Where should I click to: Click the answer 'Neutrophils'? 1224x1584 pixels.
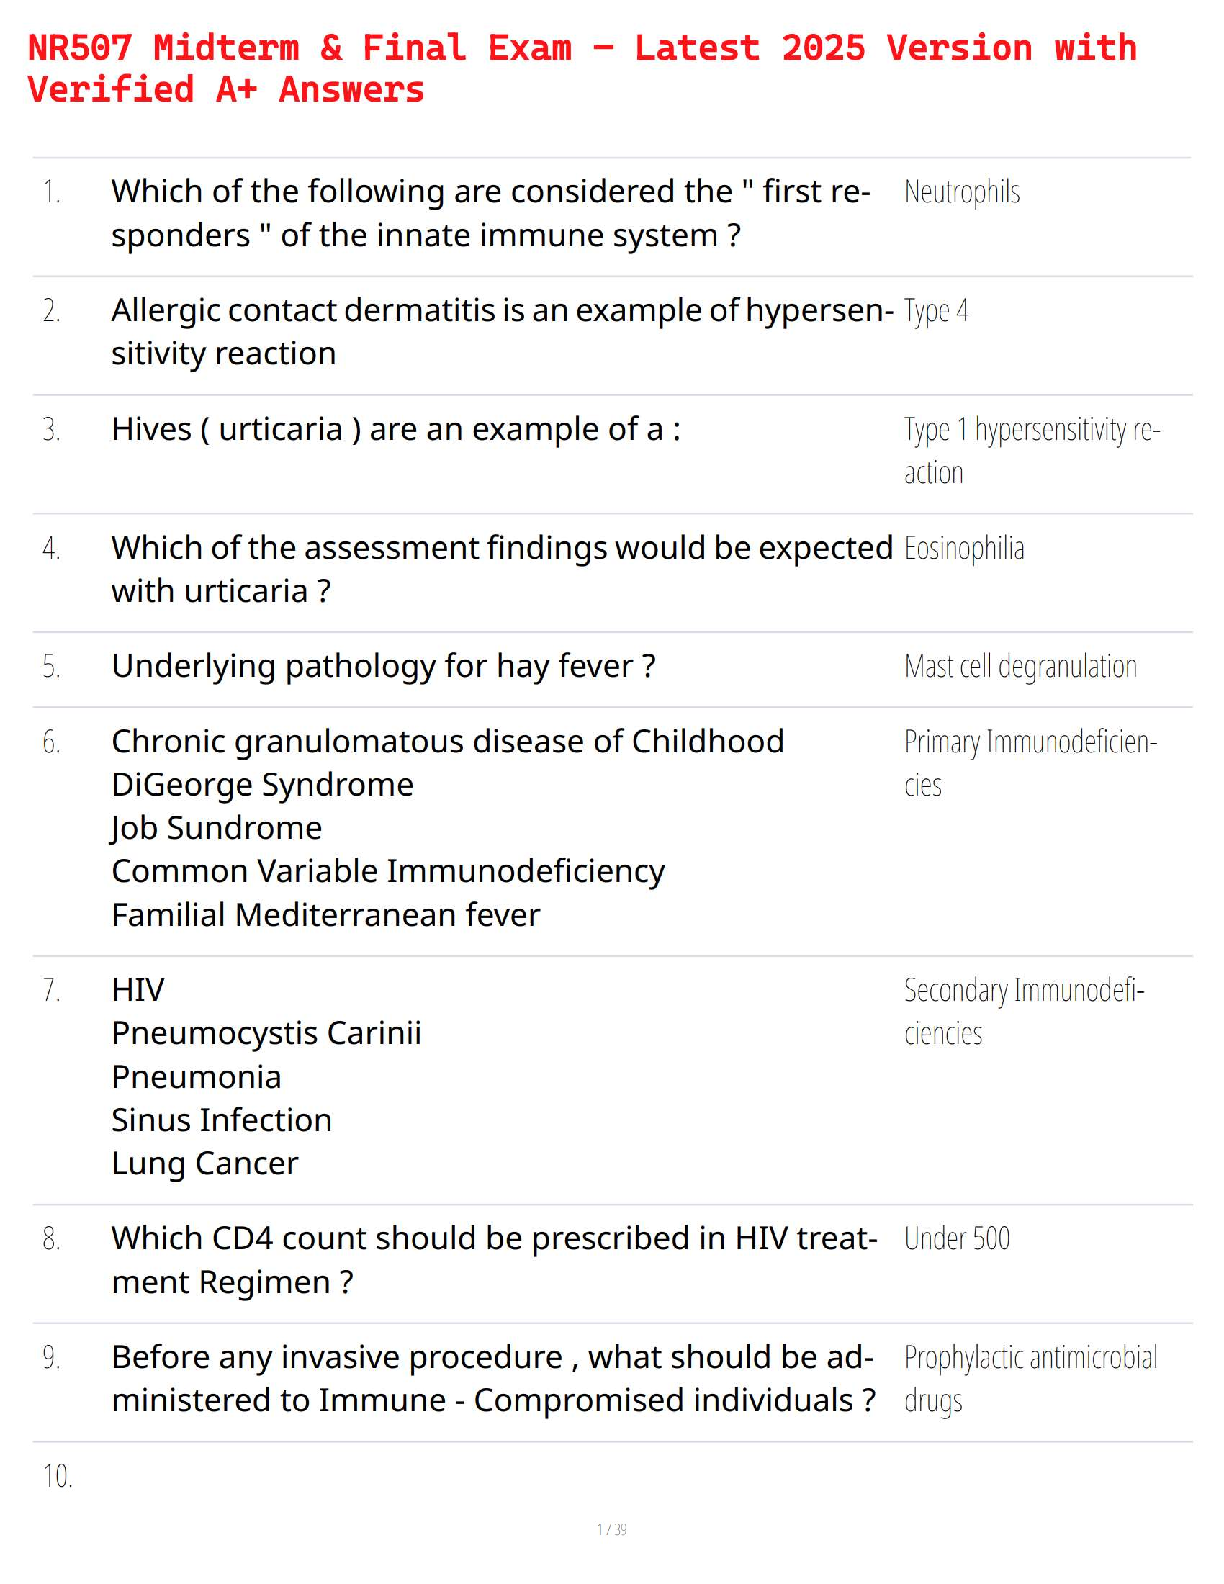(961, 192)
